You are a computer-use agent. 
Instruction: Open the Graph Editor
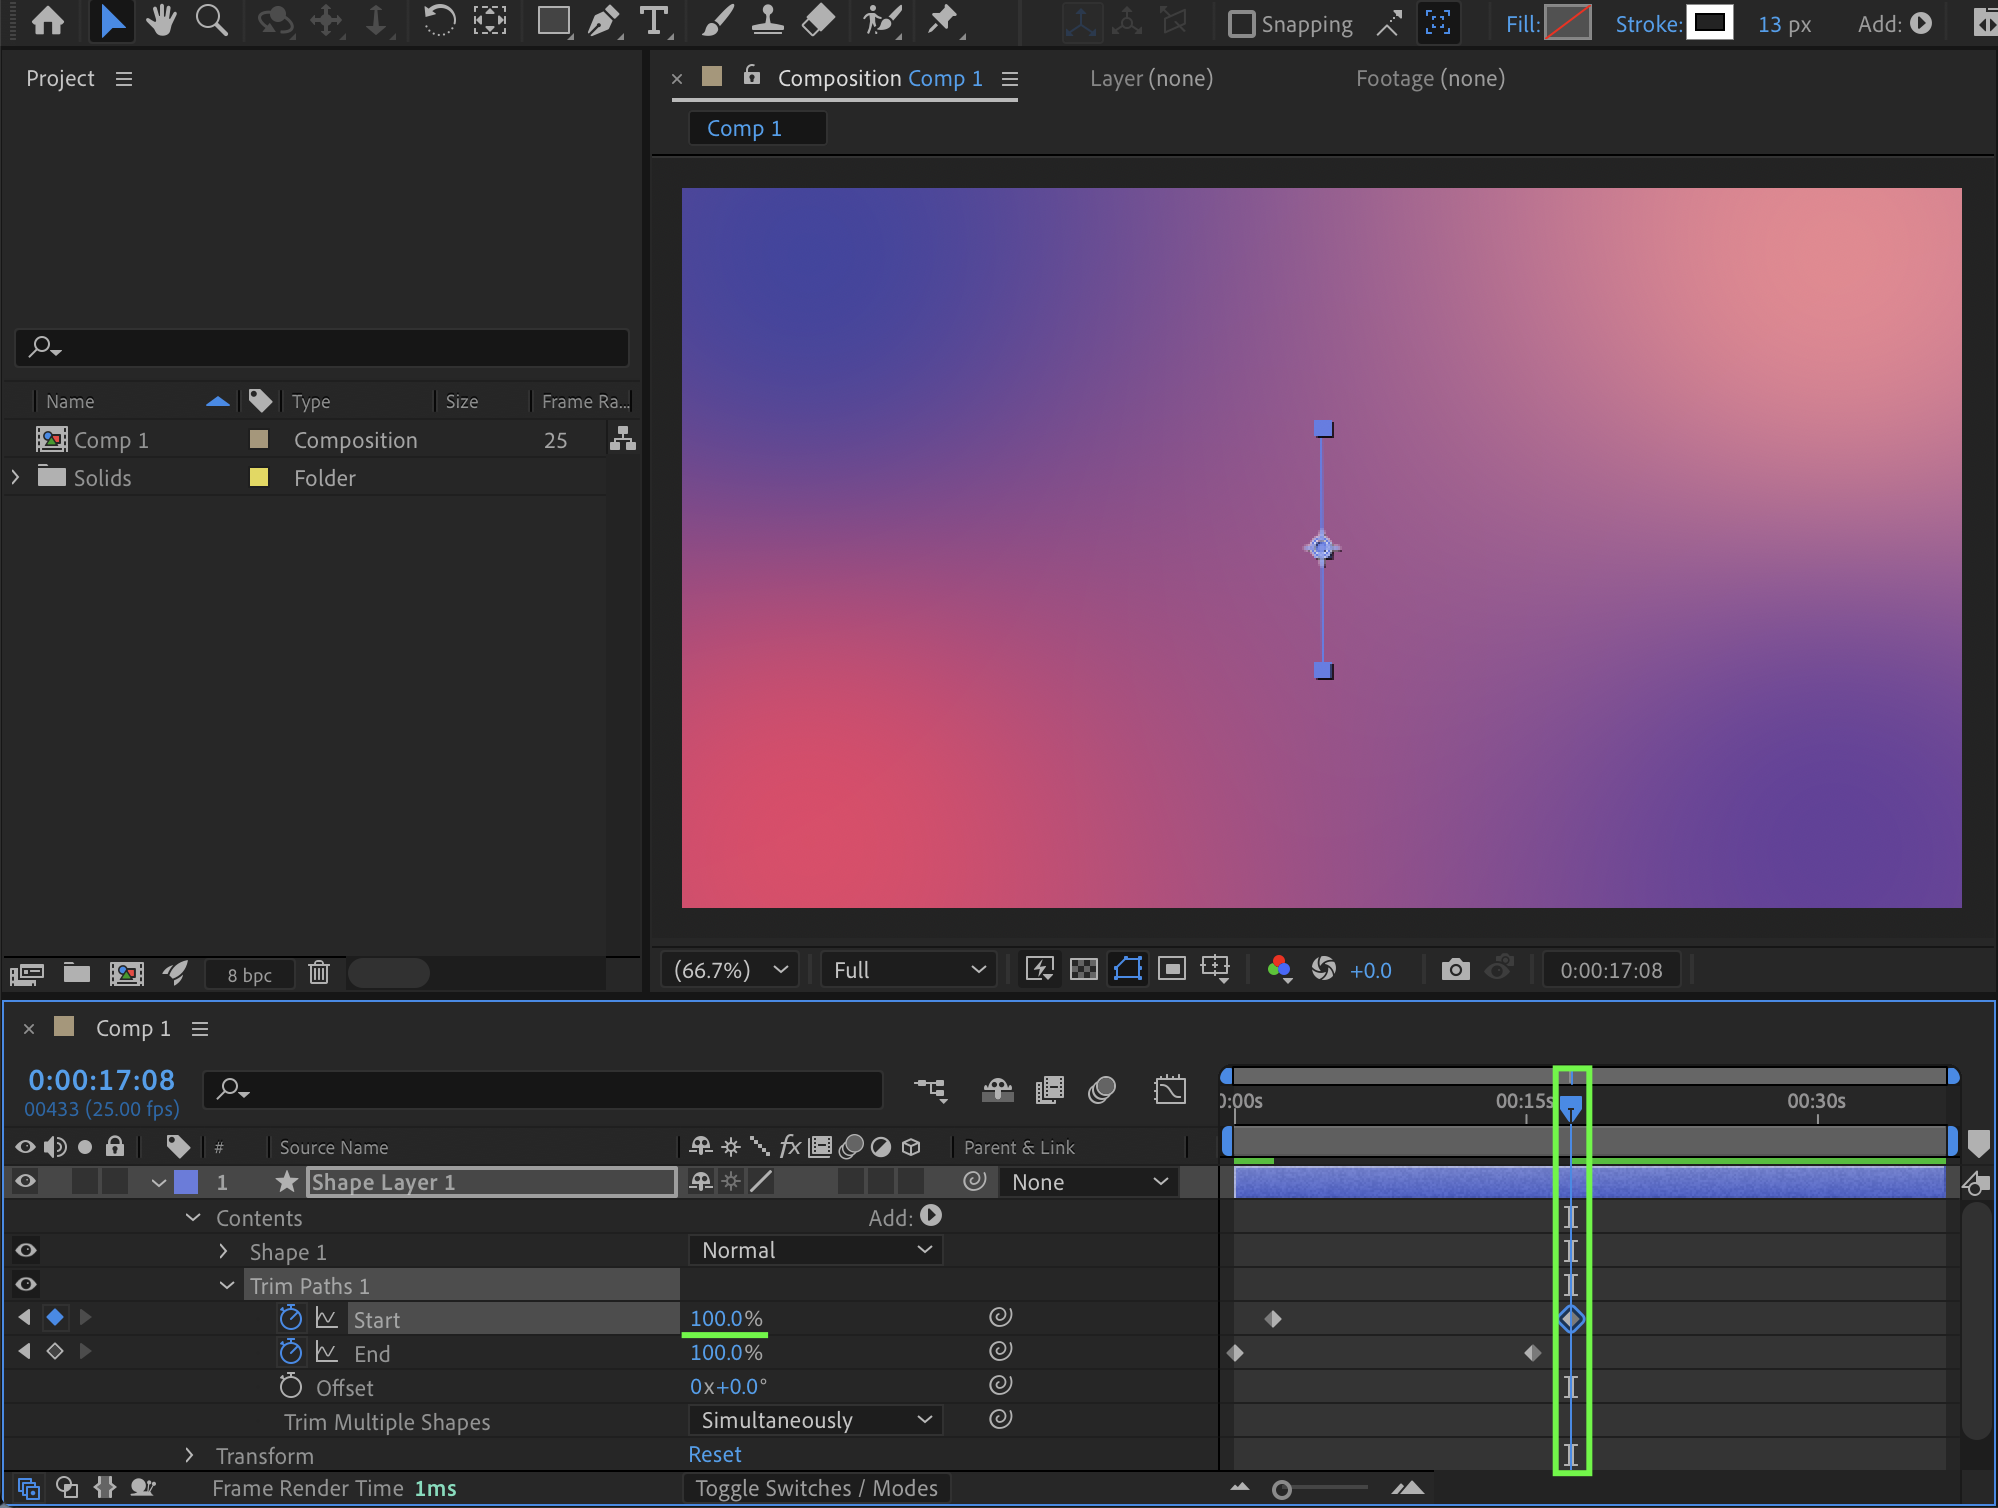(x=1169, y=1090)
